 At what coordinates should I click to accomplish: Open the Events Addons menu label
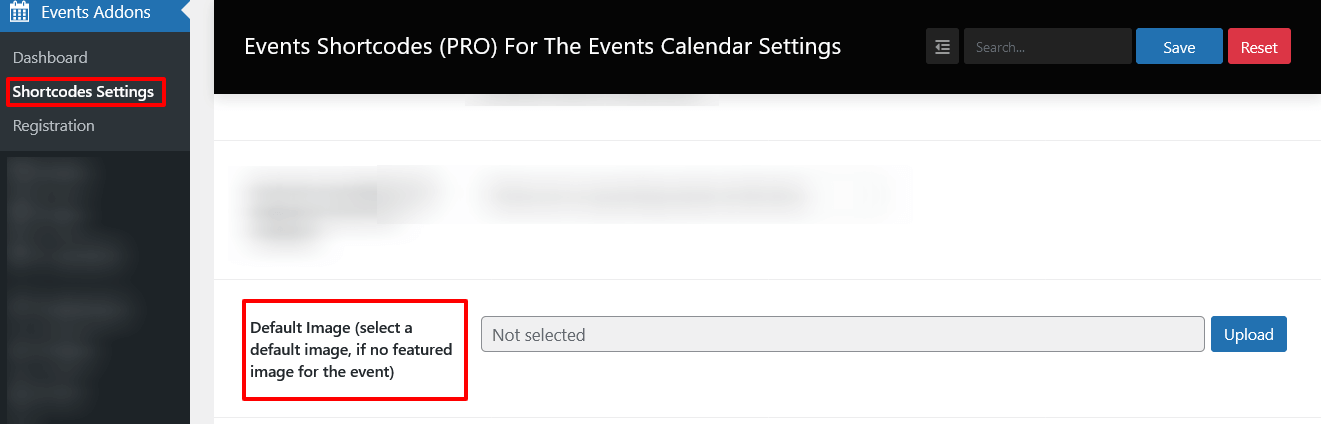coord(96,13)
